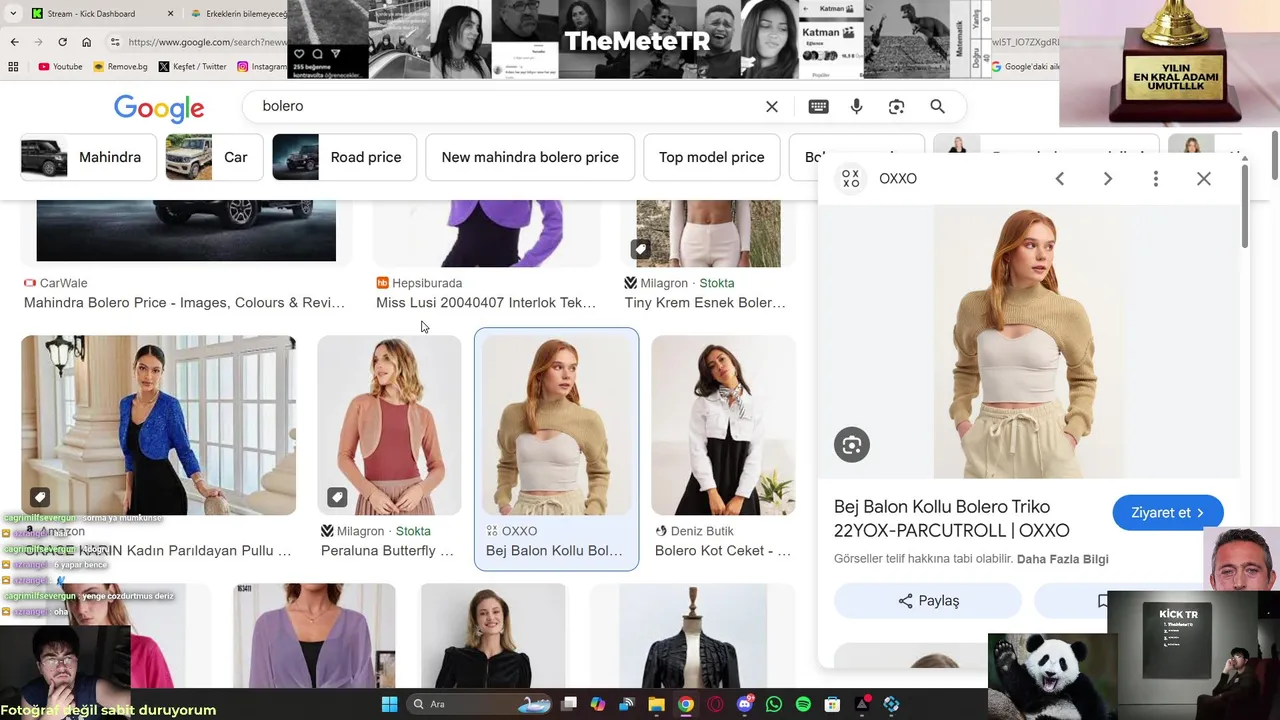Click the google.com address bar URL
The height and width of the screenshot is (720, 1280).
pos(206,42)
